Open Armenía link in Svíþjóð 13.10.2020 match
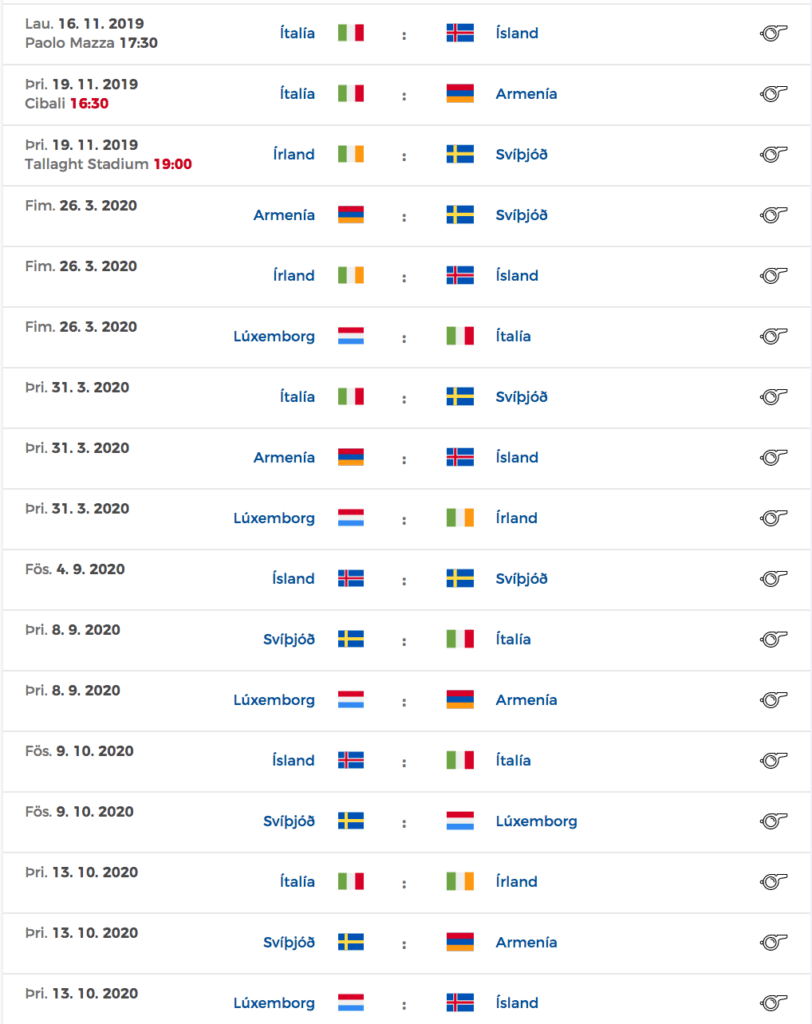Viewport: 812px width, 1024px height. 527,942
